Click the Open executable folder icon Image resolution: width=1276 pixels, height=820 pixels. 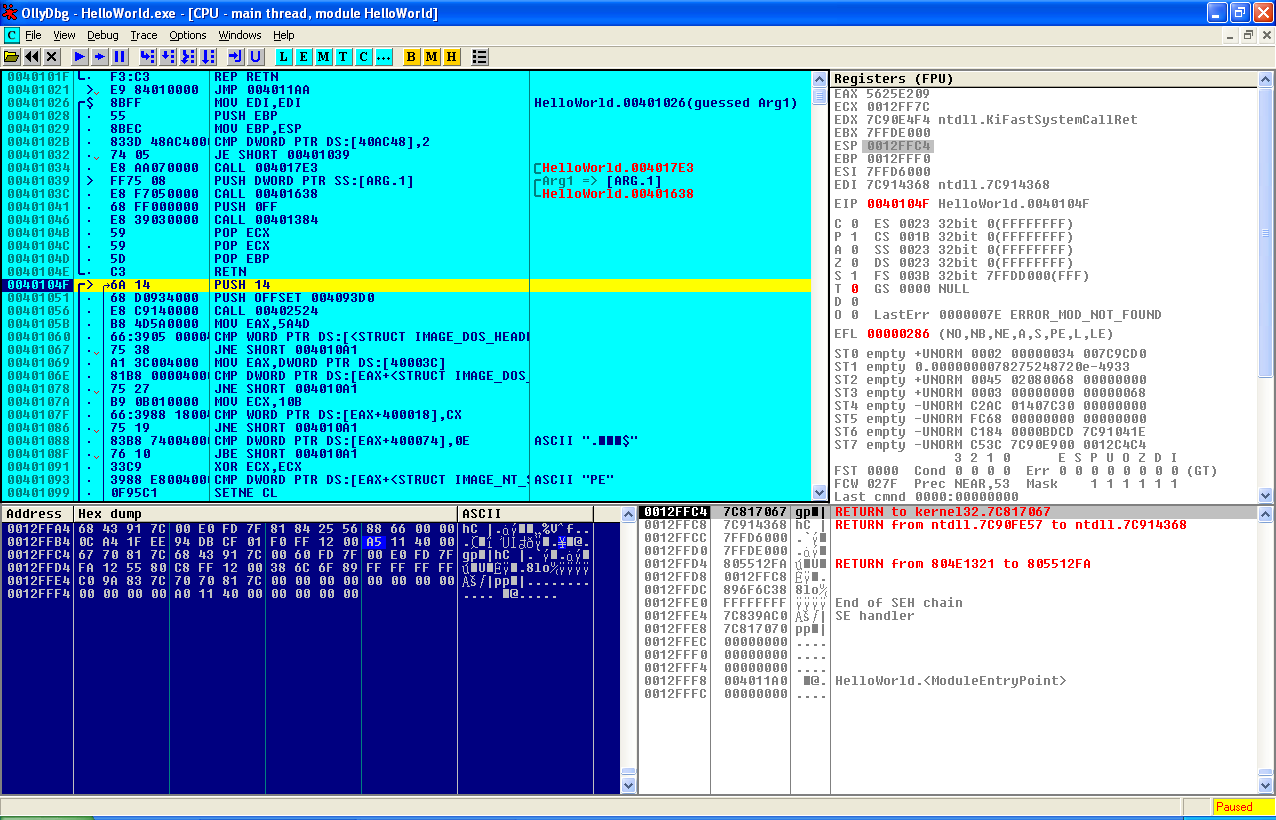[12, 57]
